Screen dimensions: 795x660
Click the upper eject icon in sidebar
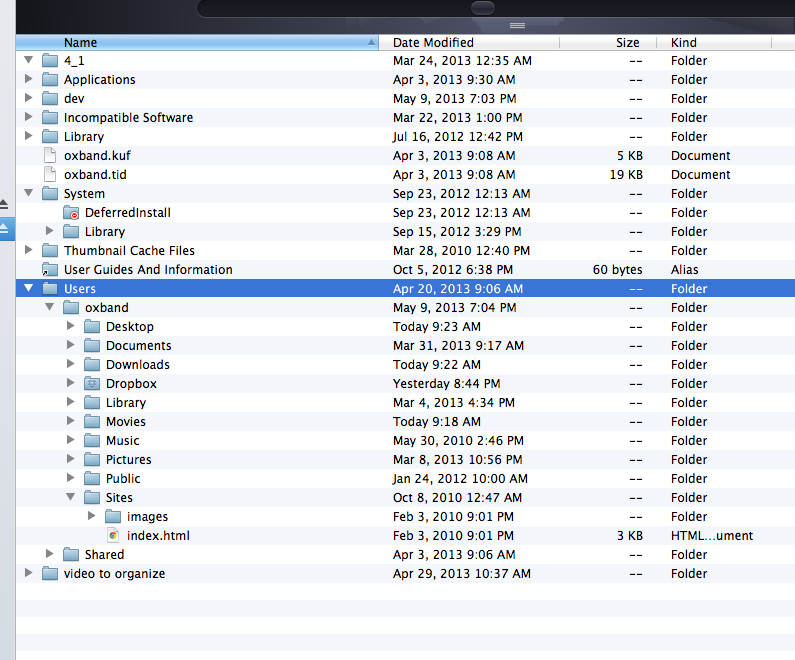tap(4, 204)
